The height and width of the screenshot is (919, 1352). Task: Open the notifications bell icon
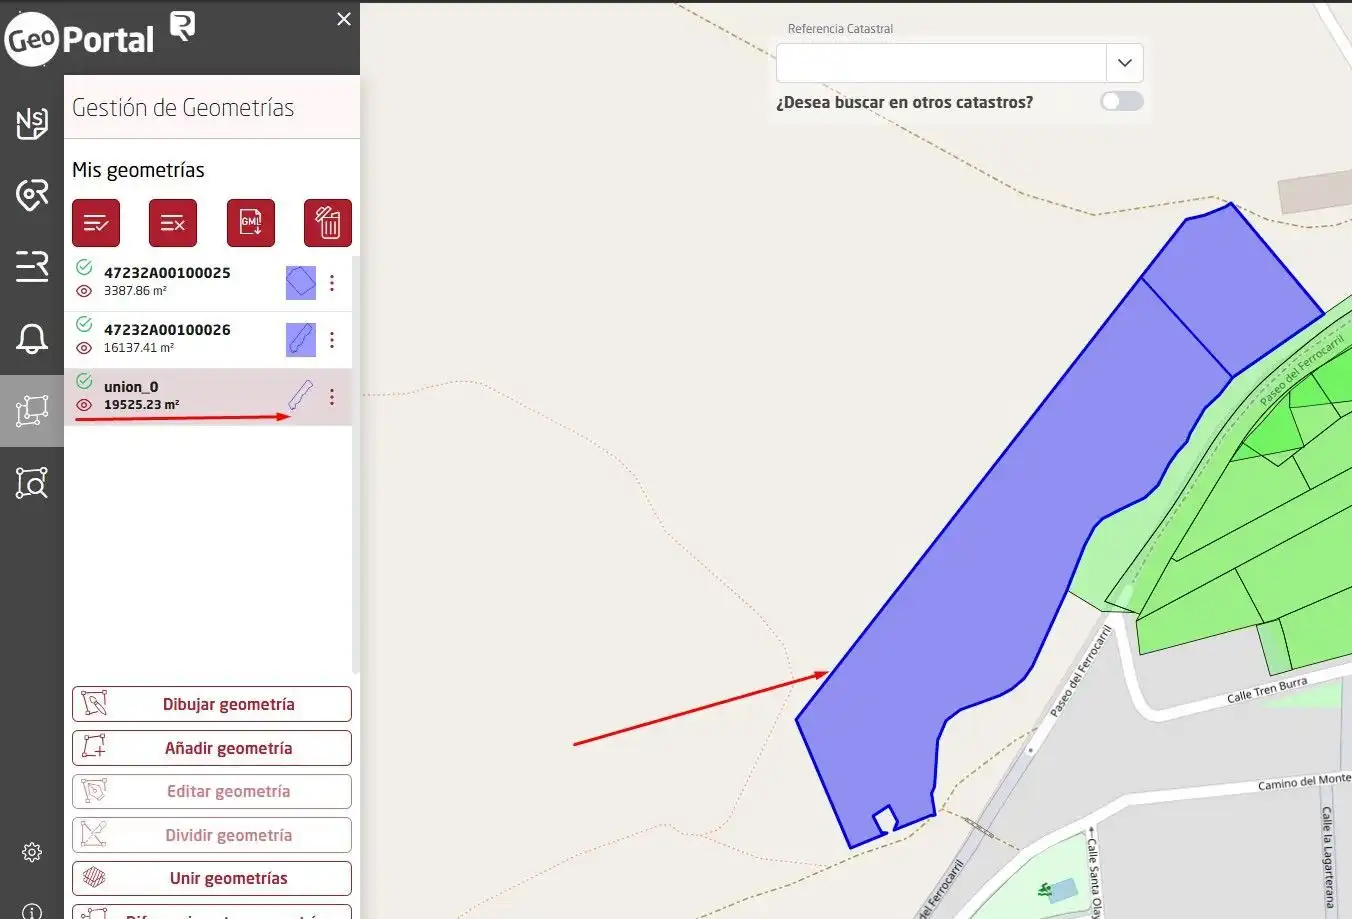[32, 338]
